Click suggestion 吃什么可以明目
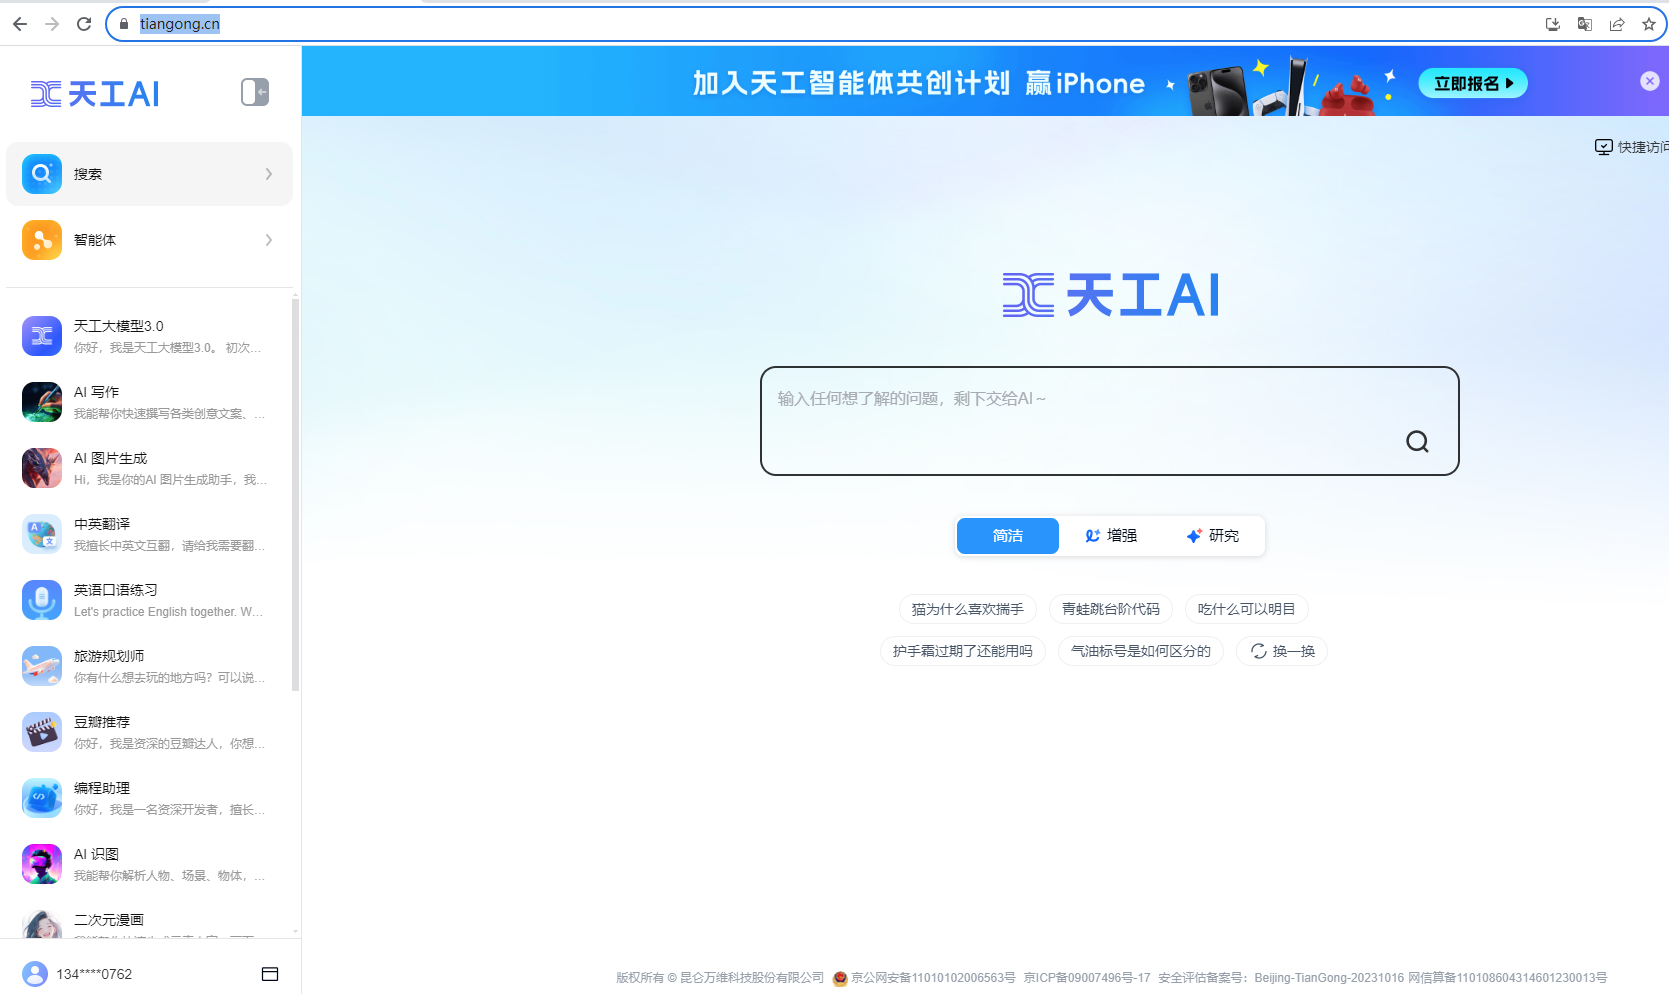 pos(1247,609)
